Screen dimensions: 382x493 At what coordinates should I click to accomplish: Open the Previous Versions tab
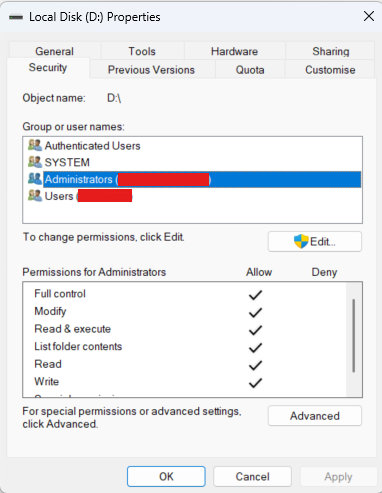151,70
